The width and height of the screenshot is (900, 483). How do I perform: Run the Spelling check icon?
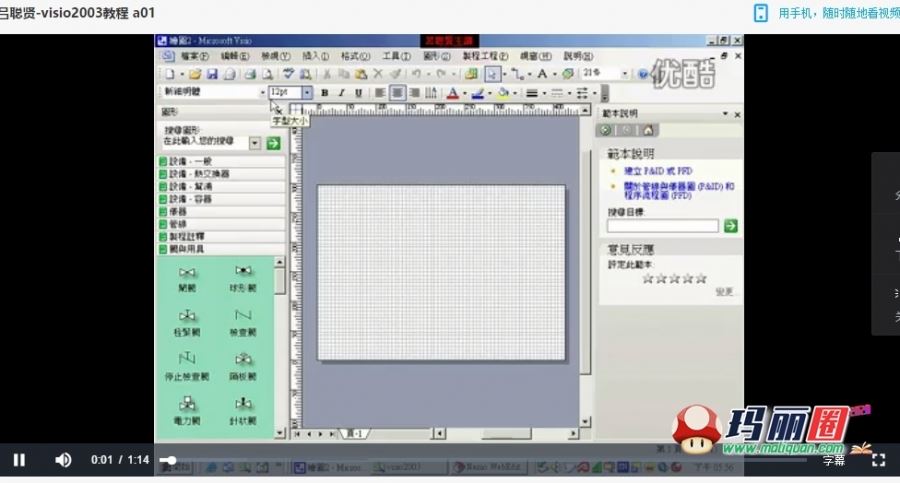point(289,74)
